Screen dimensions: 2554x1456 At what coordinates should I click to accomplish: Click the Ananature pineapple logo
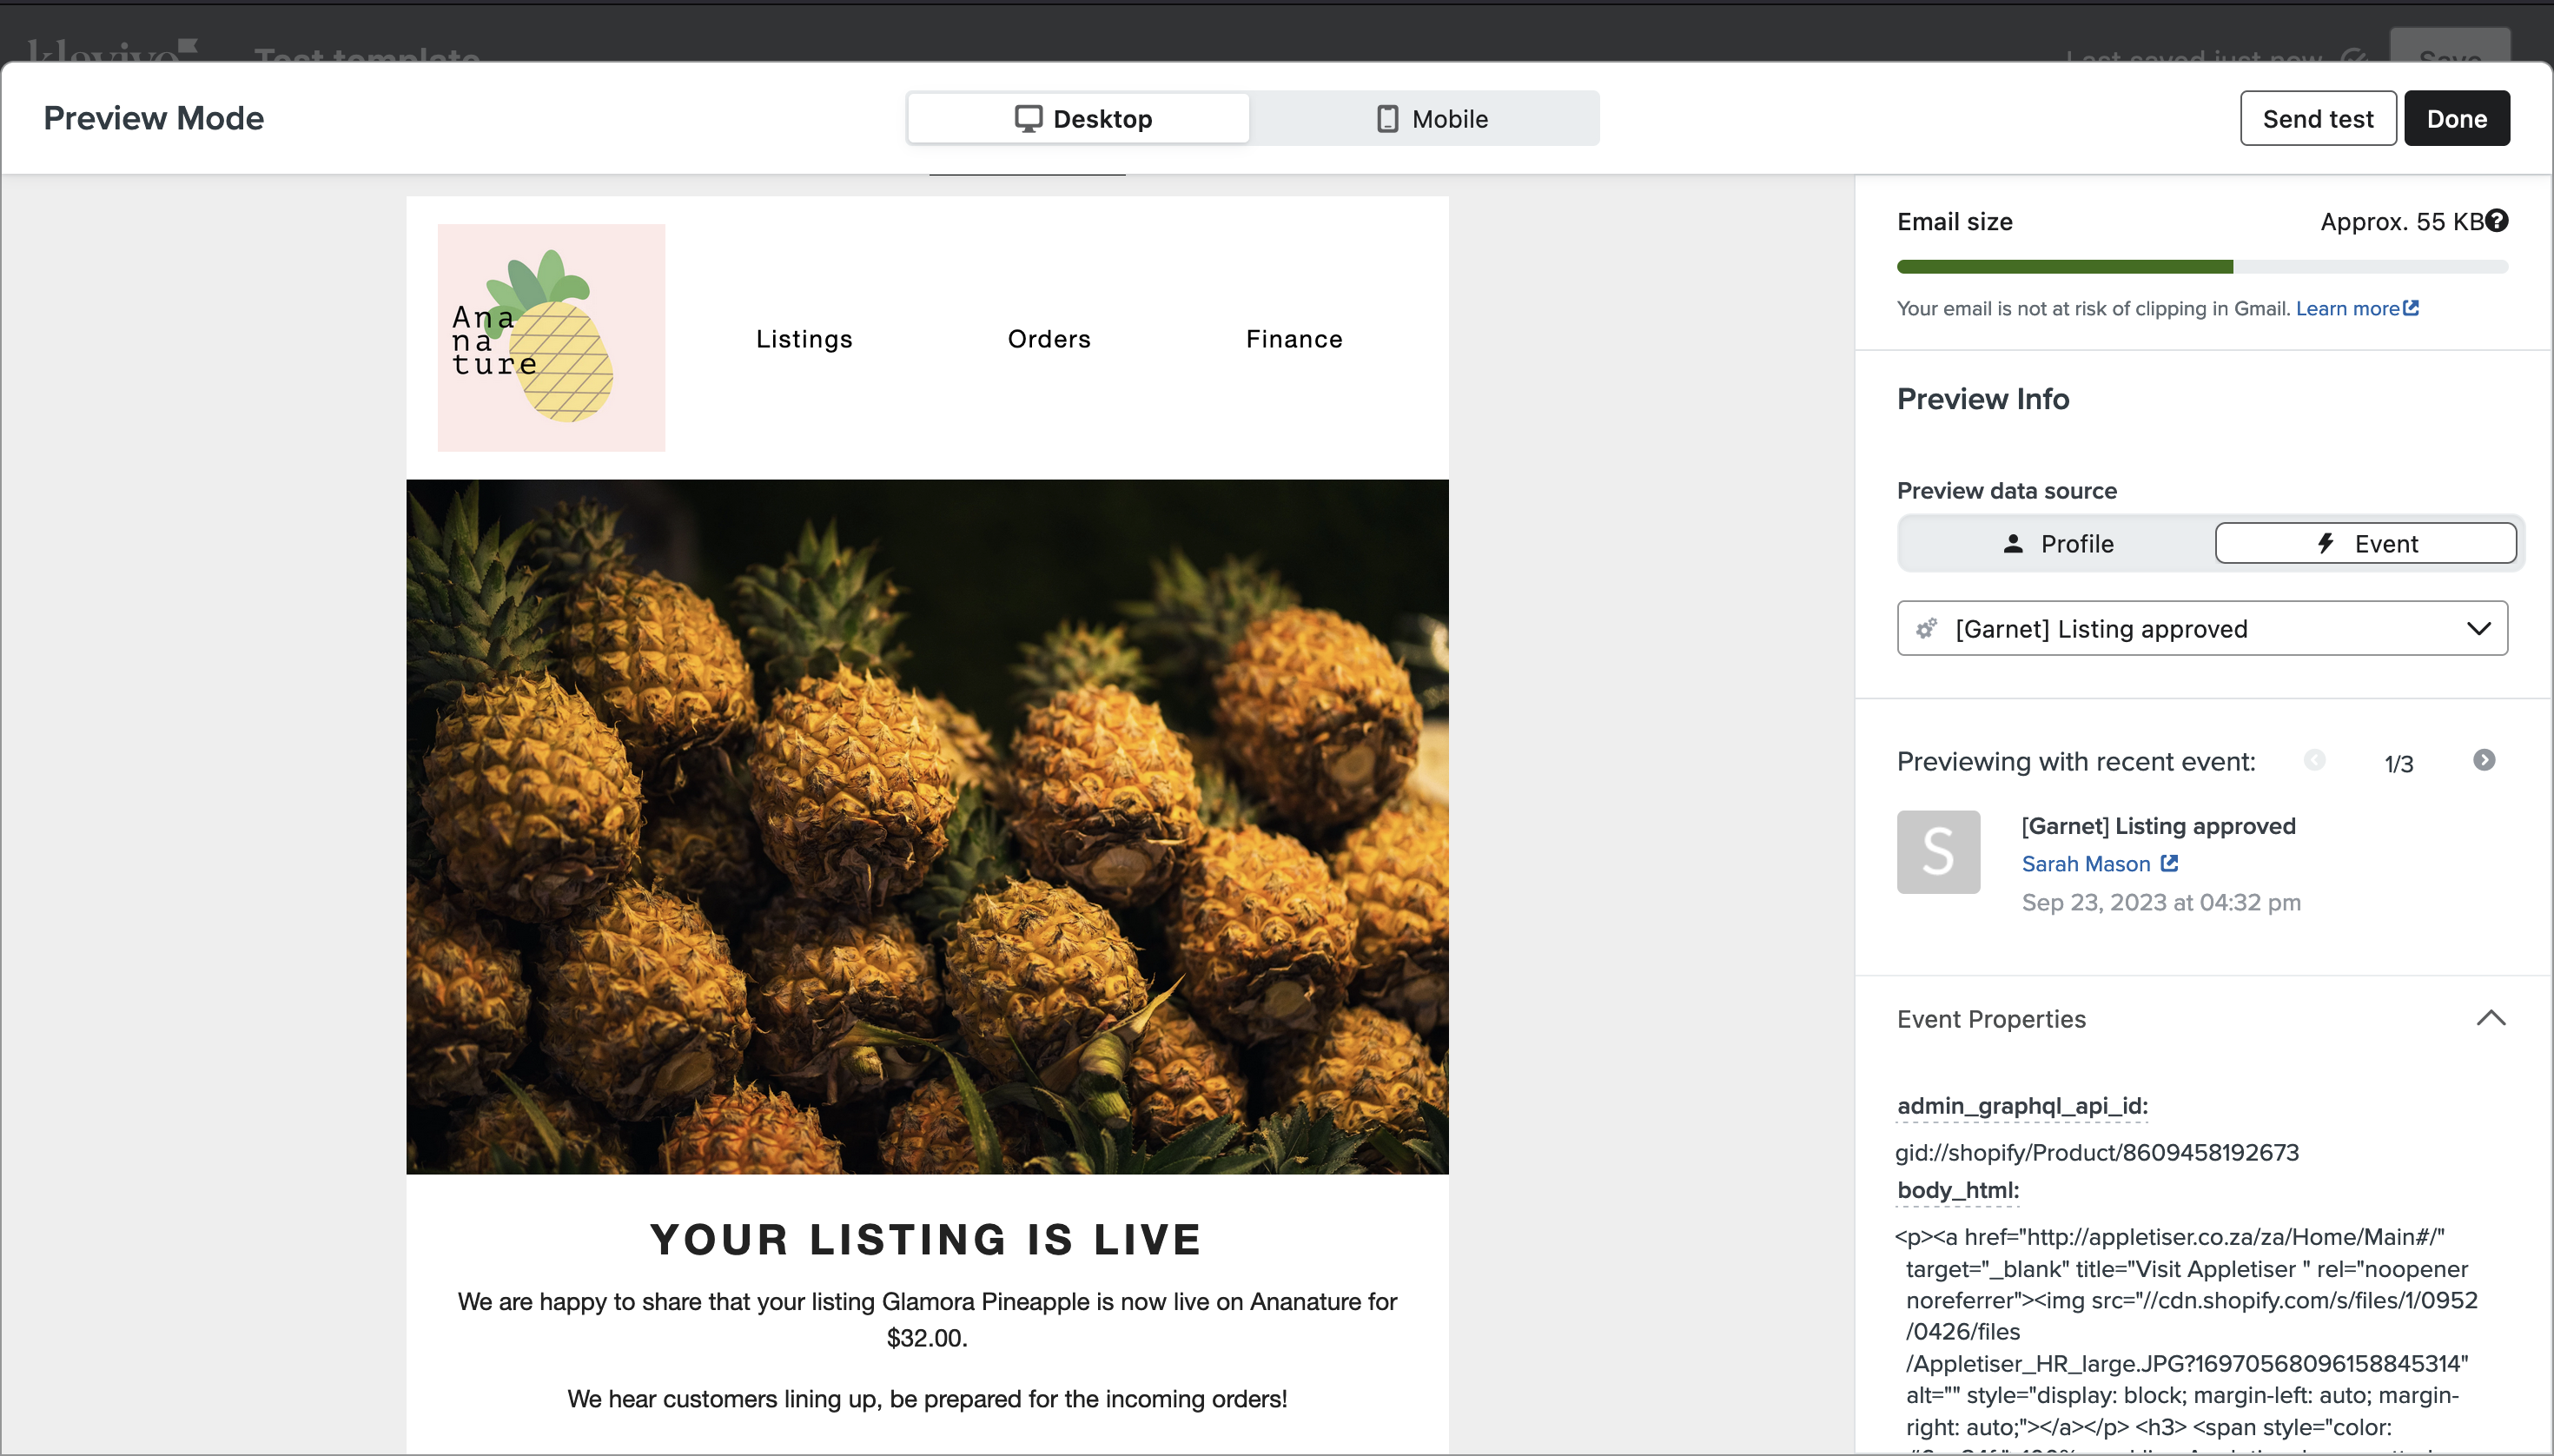(x=551, y=338)
